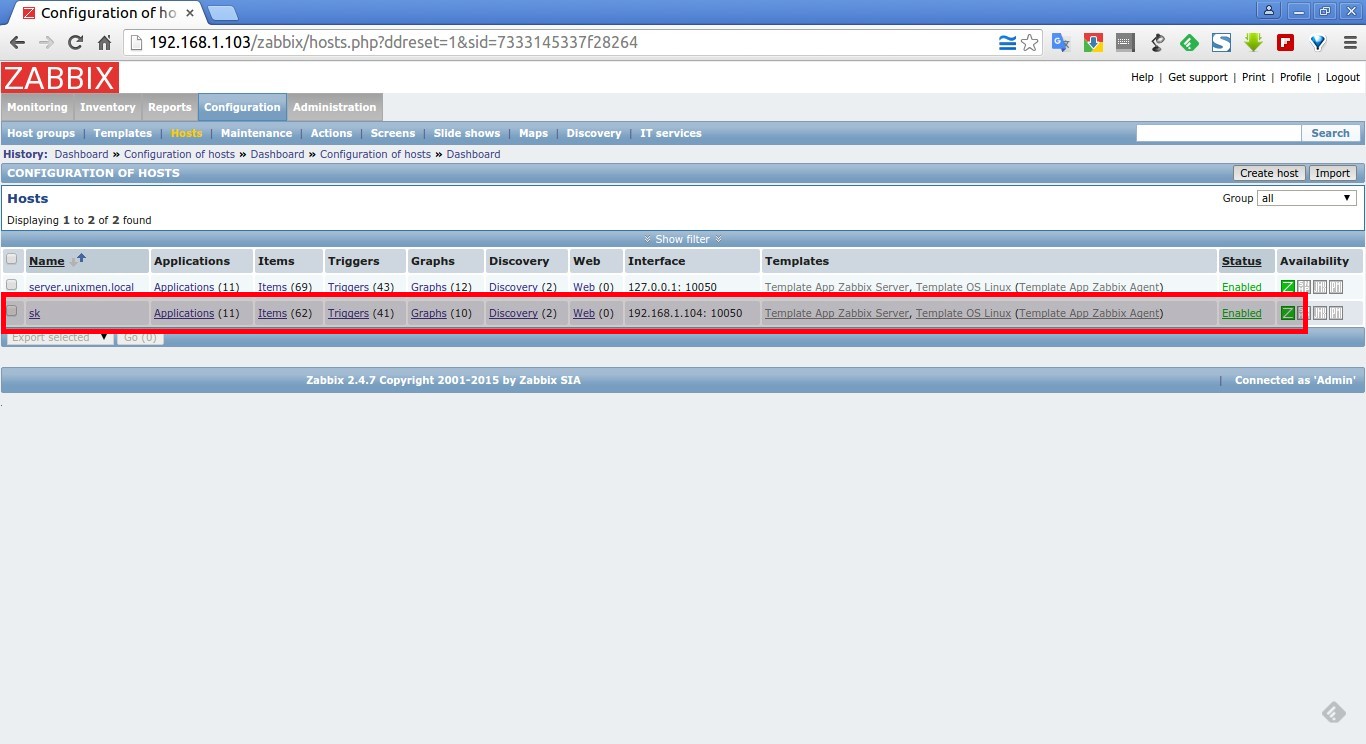Viewport: 1366px width, 744px height.
Task: Check the box for host sk
Action: pos(12,311)
